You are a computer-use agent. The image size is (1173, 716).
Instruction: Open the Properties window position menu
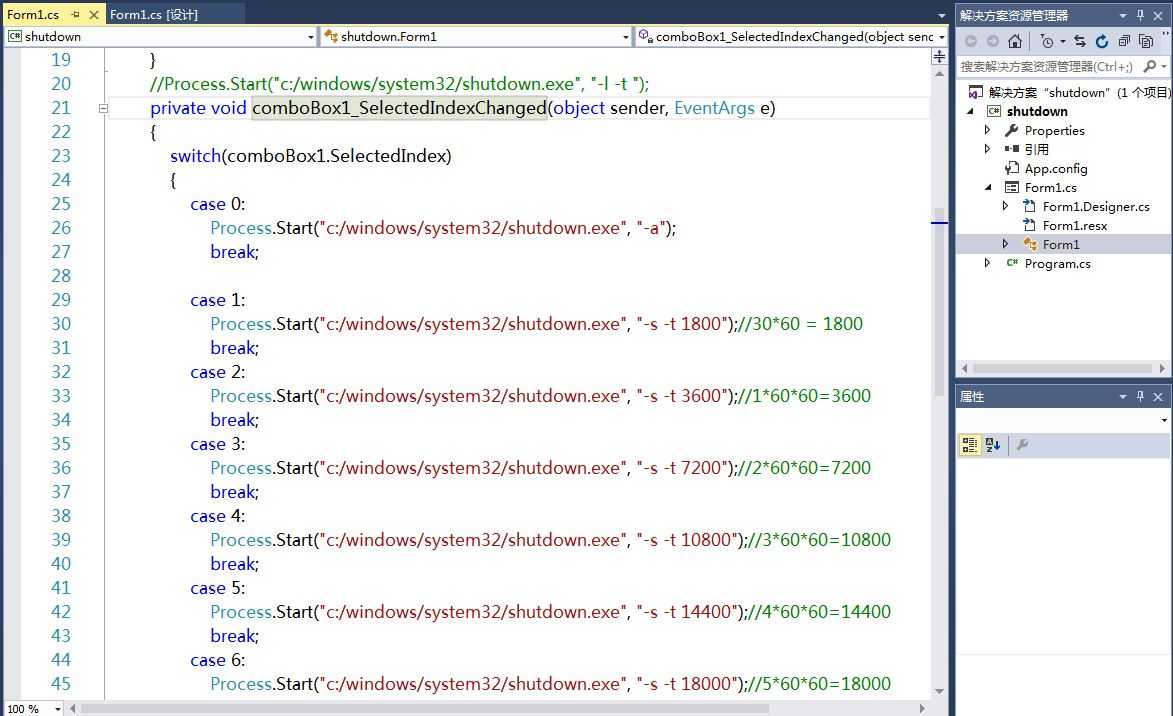pos(1123,397)
